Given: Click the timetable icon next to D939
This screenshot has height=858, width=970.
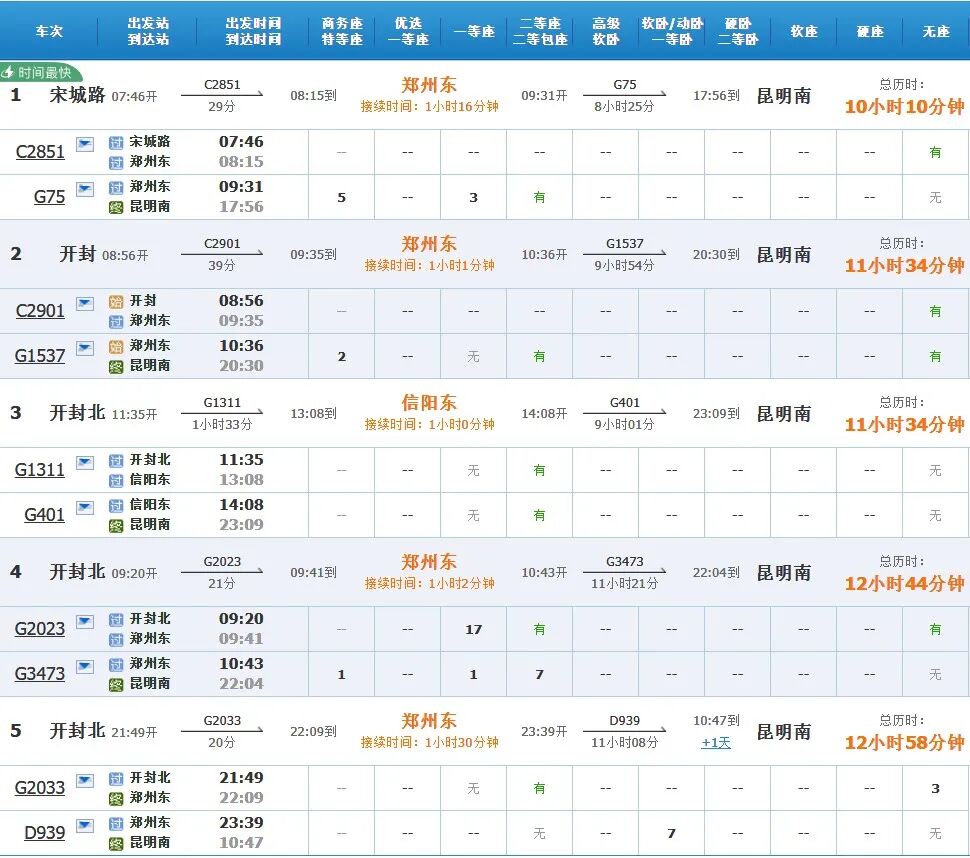Looking at the screenshot, I should click(85, 826).
